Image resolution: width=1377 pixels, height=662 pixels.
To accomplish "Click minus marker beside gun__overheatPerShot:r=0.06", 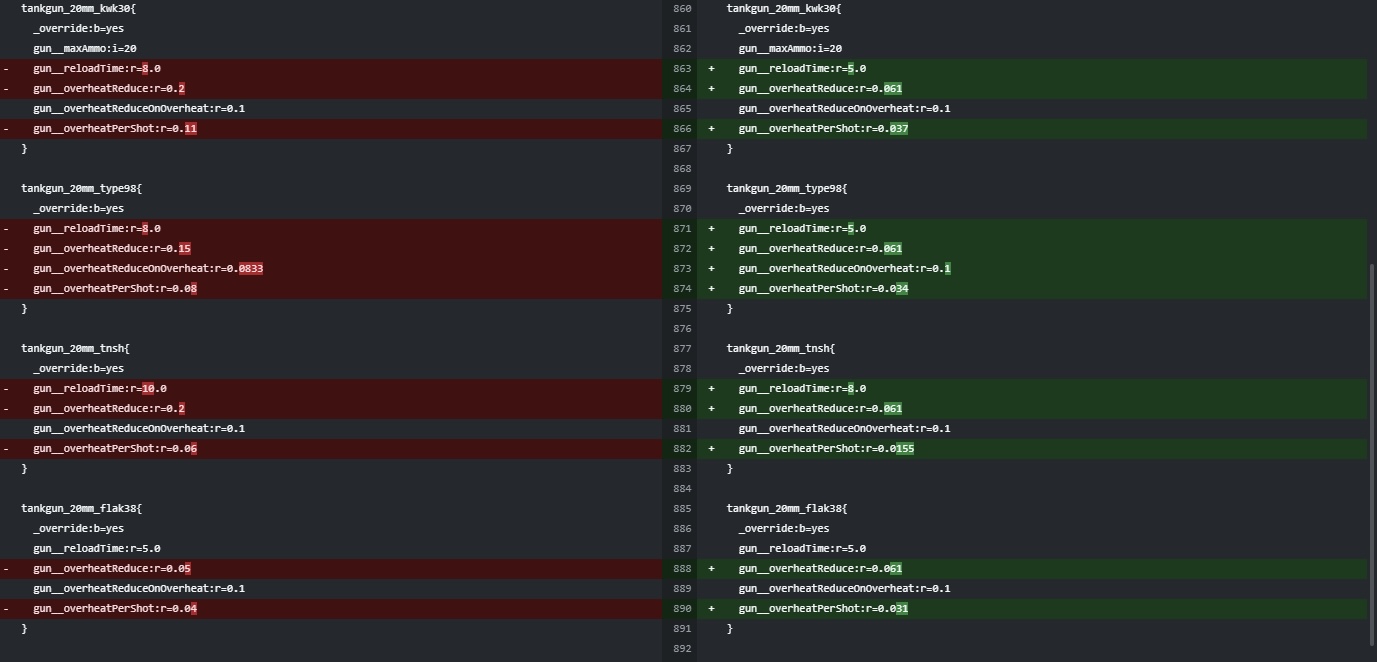I will point(7,449).
